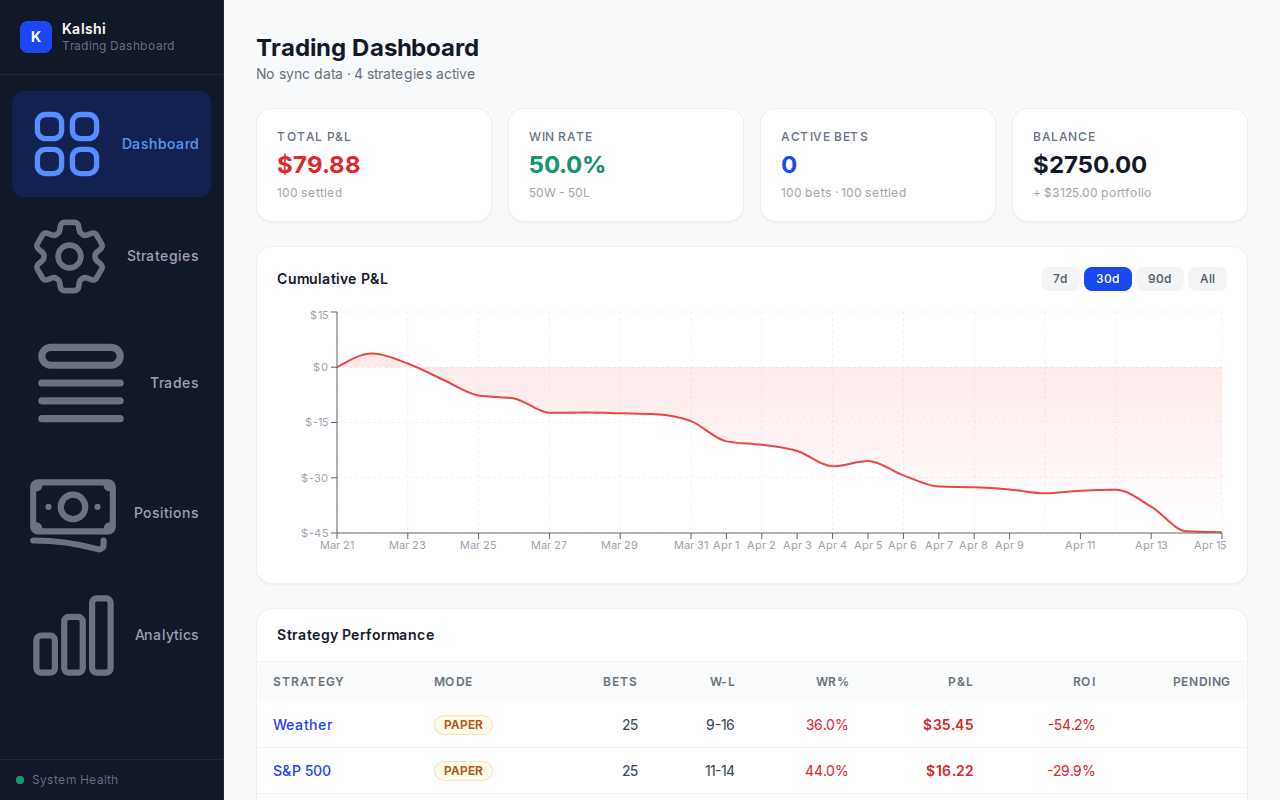Click the PAPER badge in Weather row
Image resolution: width=1280 pixels, height=800 pixels.
tap(463, 725)
